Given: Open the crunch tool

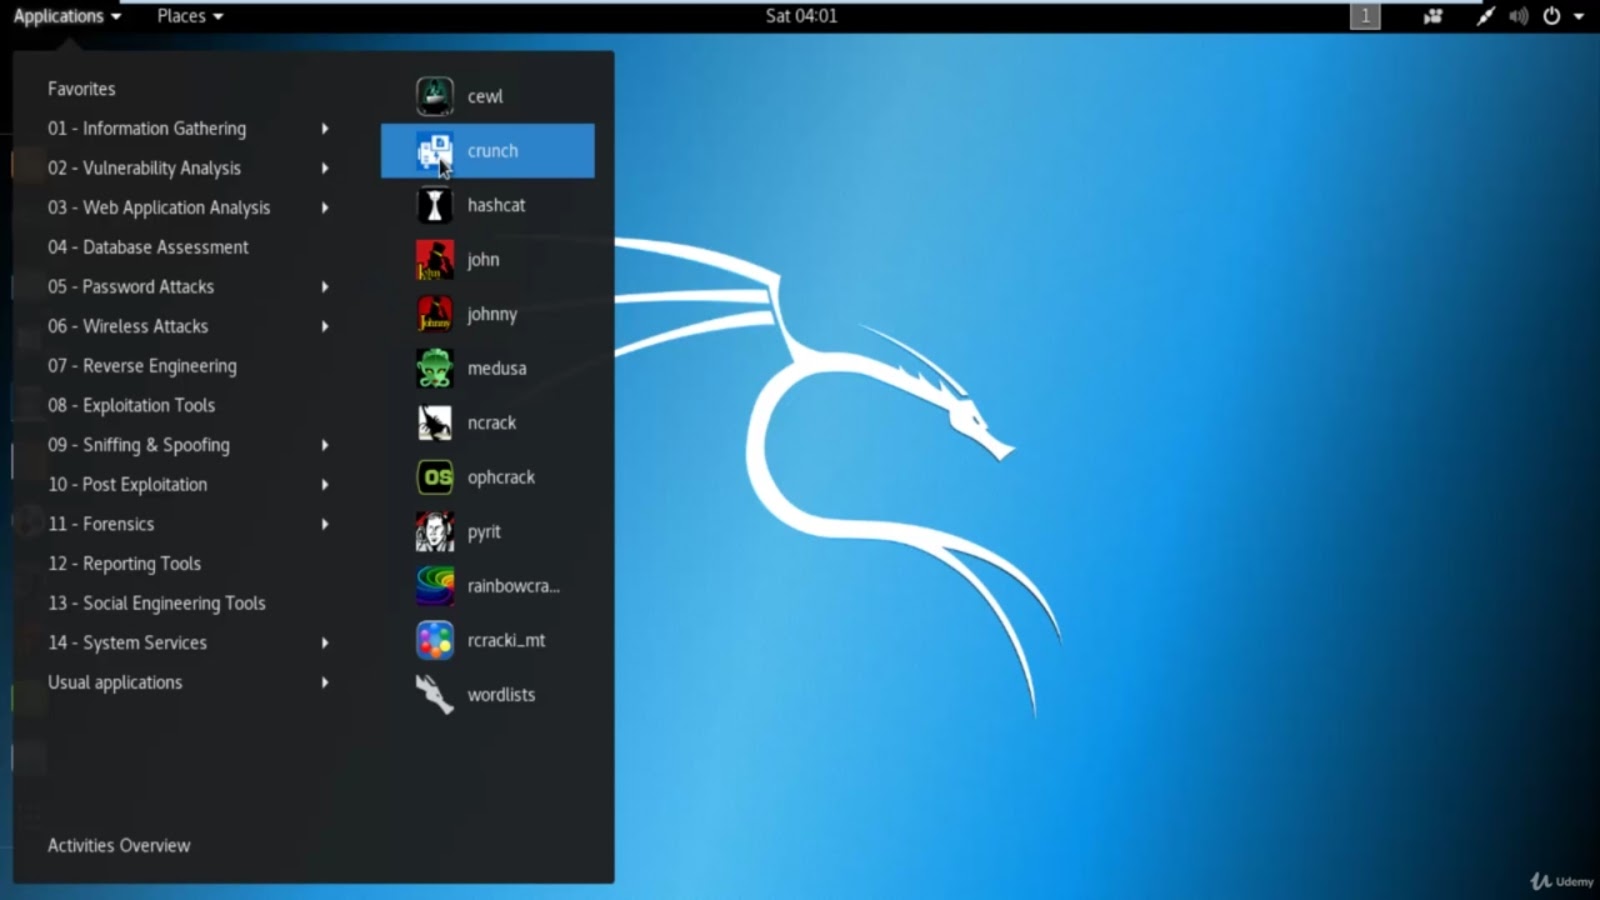Looking at the screenshot, I should click(x=492, y=150).
